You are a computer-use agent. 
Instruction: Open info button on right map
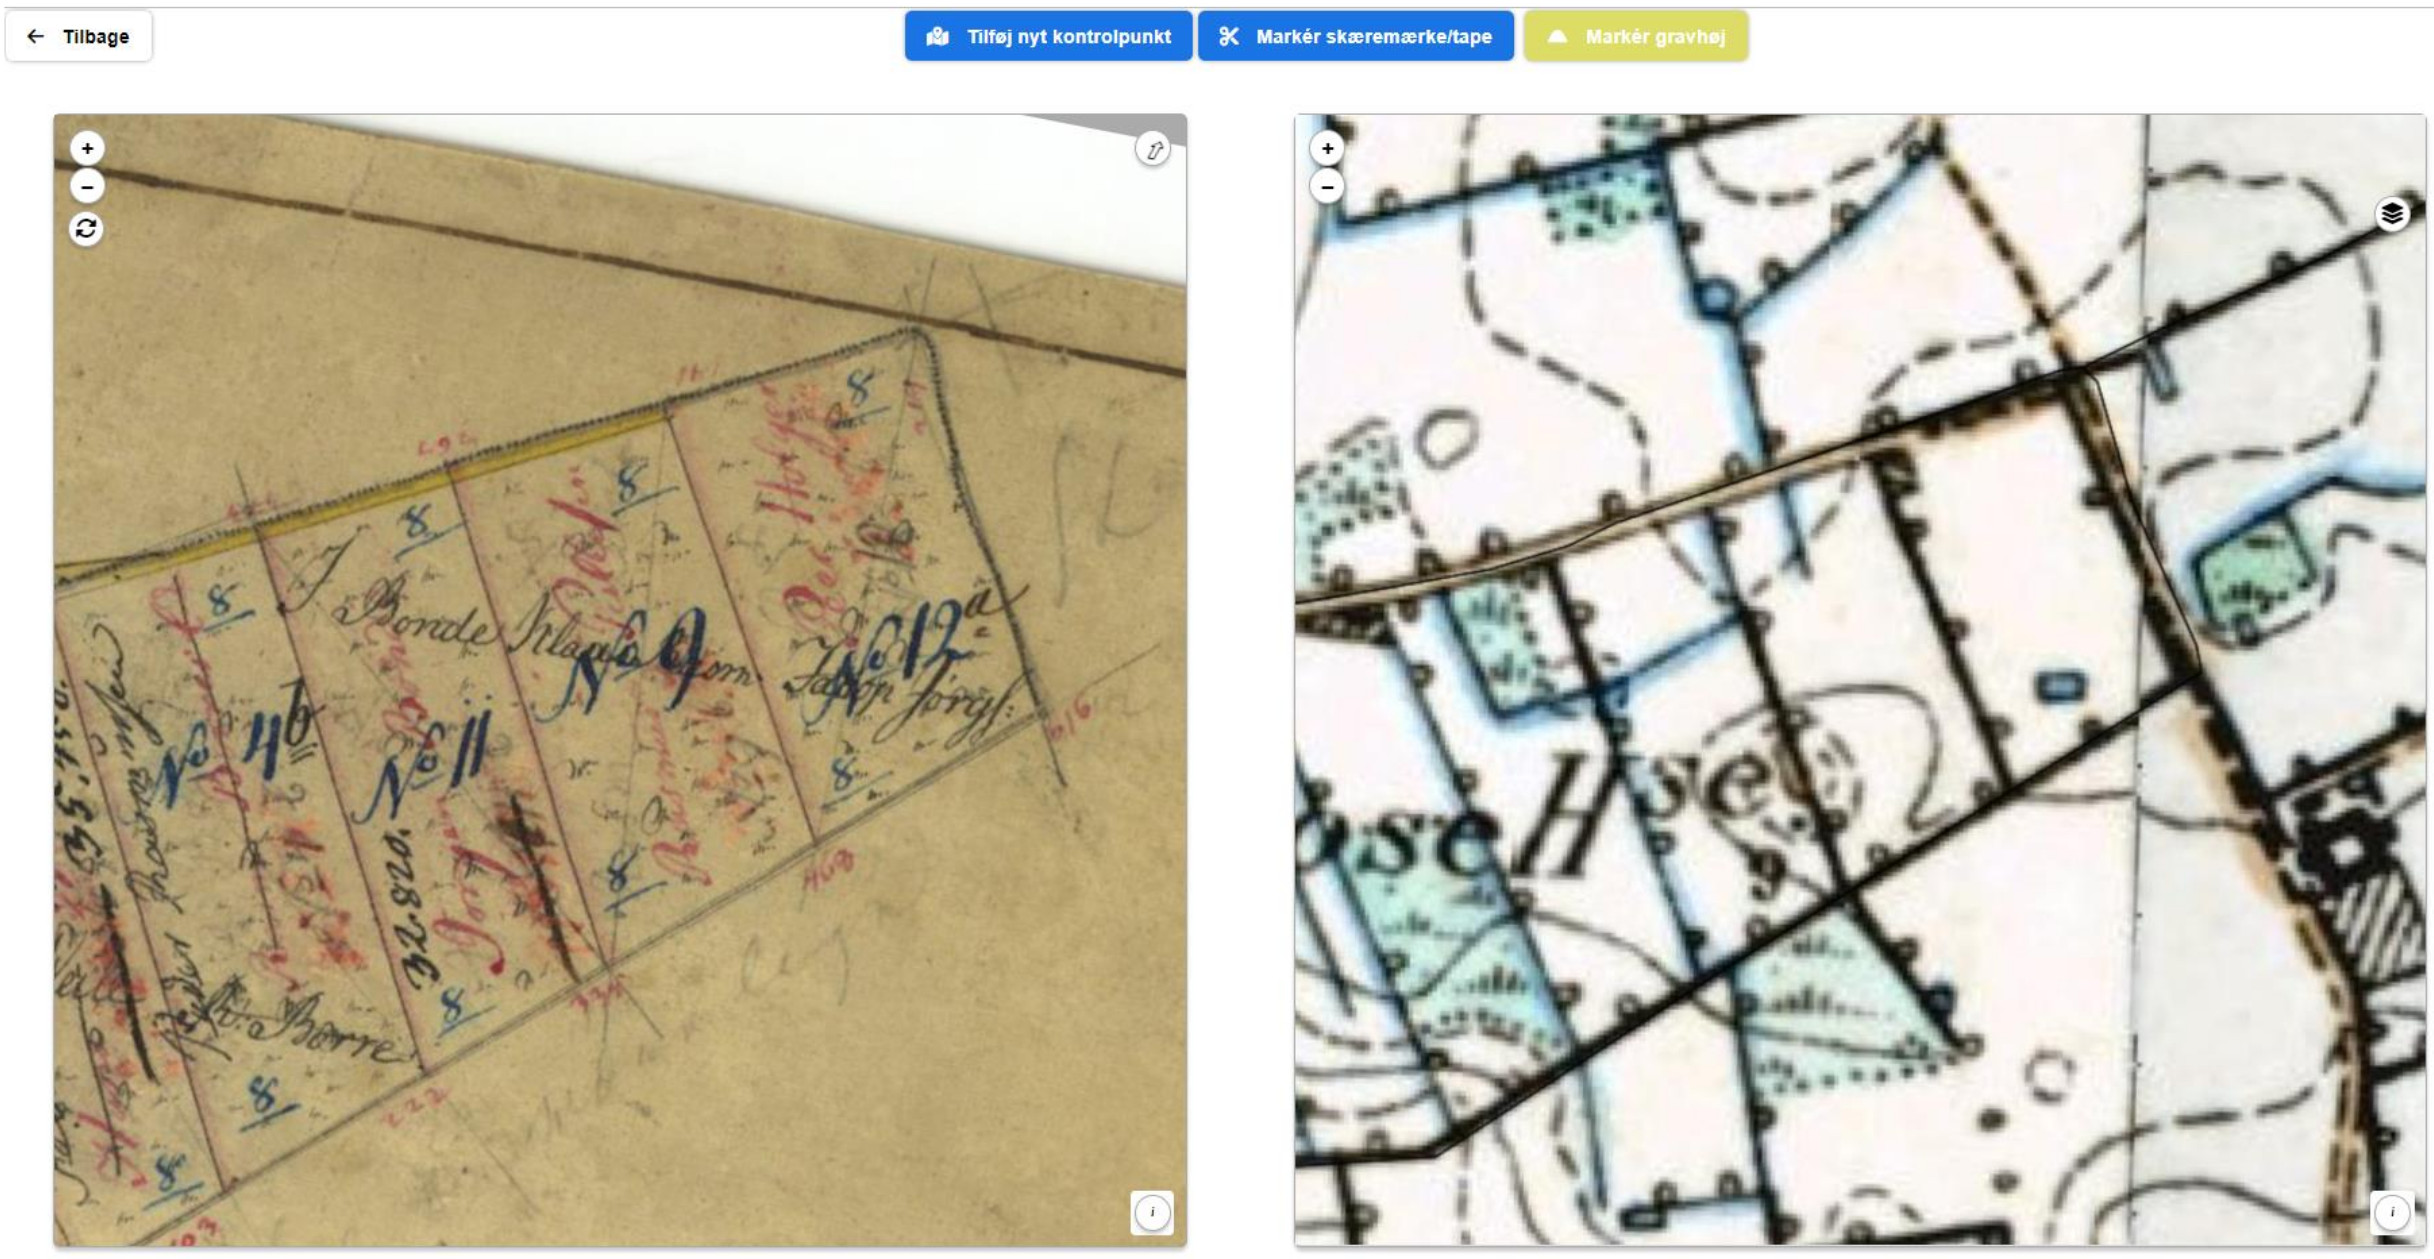click(x=2392, y=1212)
